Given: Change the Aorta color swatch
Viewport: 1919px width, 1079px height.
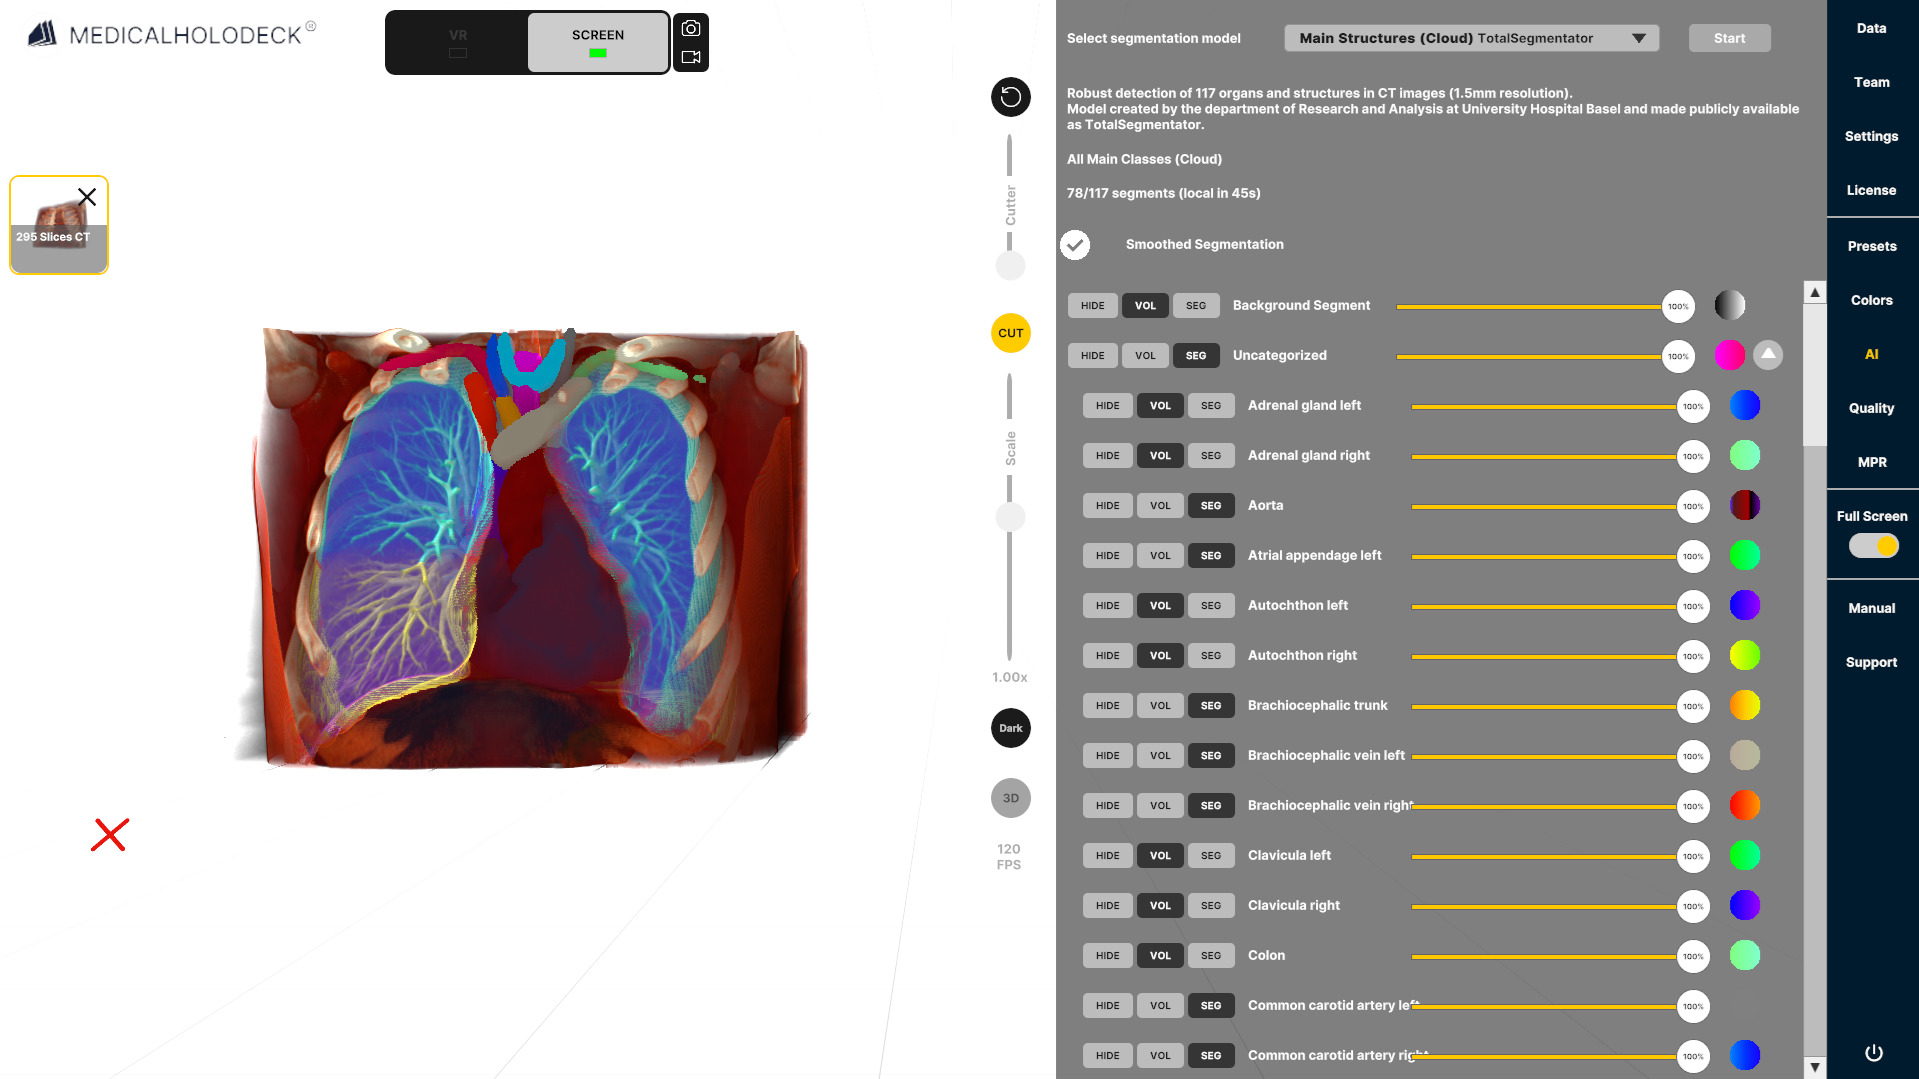Looking at the screenshot, I should [x=1745, y=505].
